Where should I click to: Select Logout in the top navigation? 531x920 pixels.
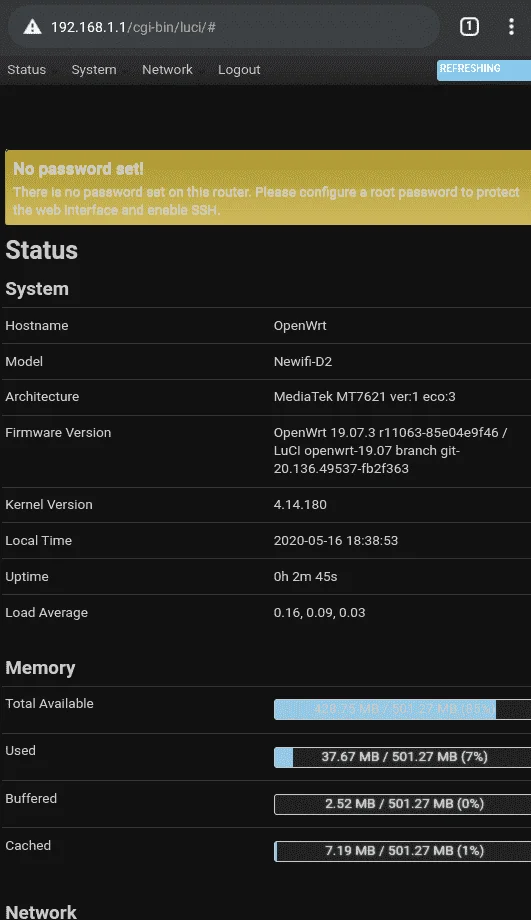click(239, 69)
